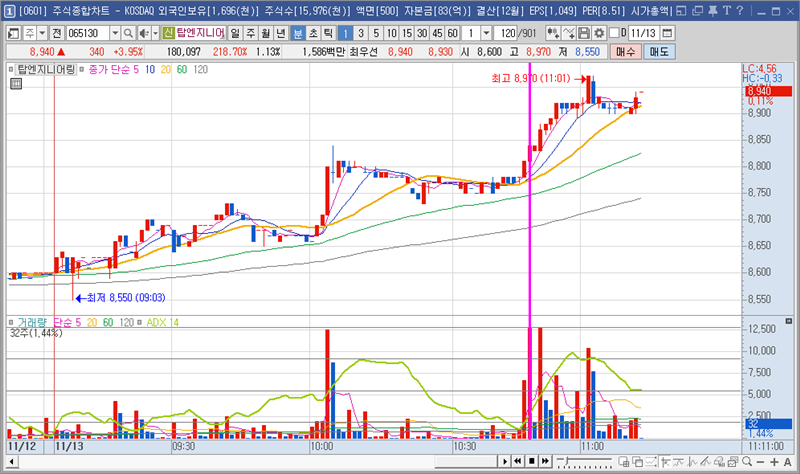Click the help question mark icon
Image resolution: width=800 pixels, height=474 pixels.
coord(740,11)
